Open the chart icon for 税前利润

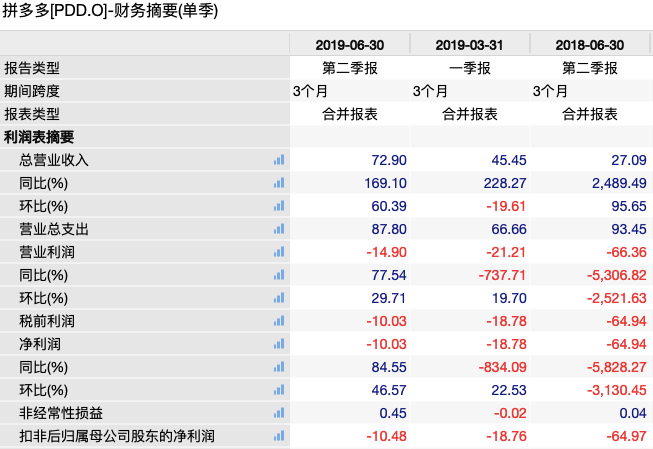coord(279,321)
